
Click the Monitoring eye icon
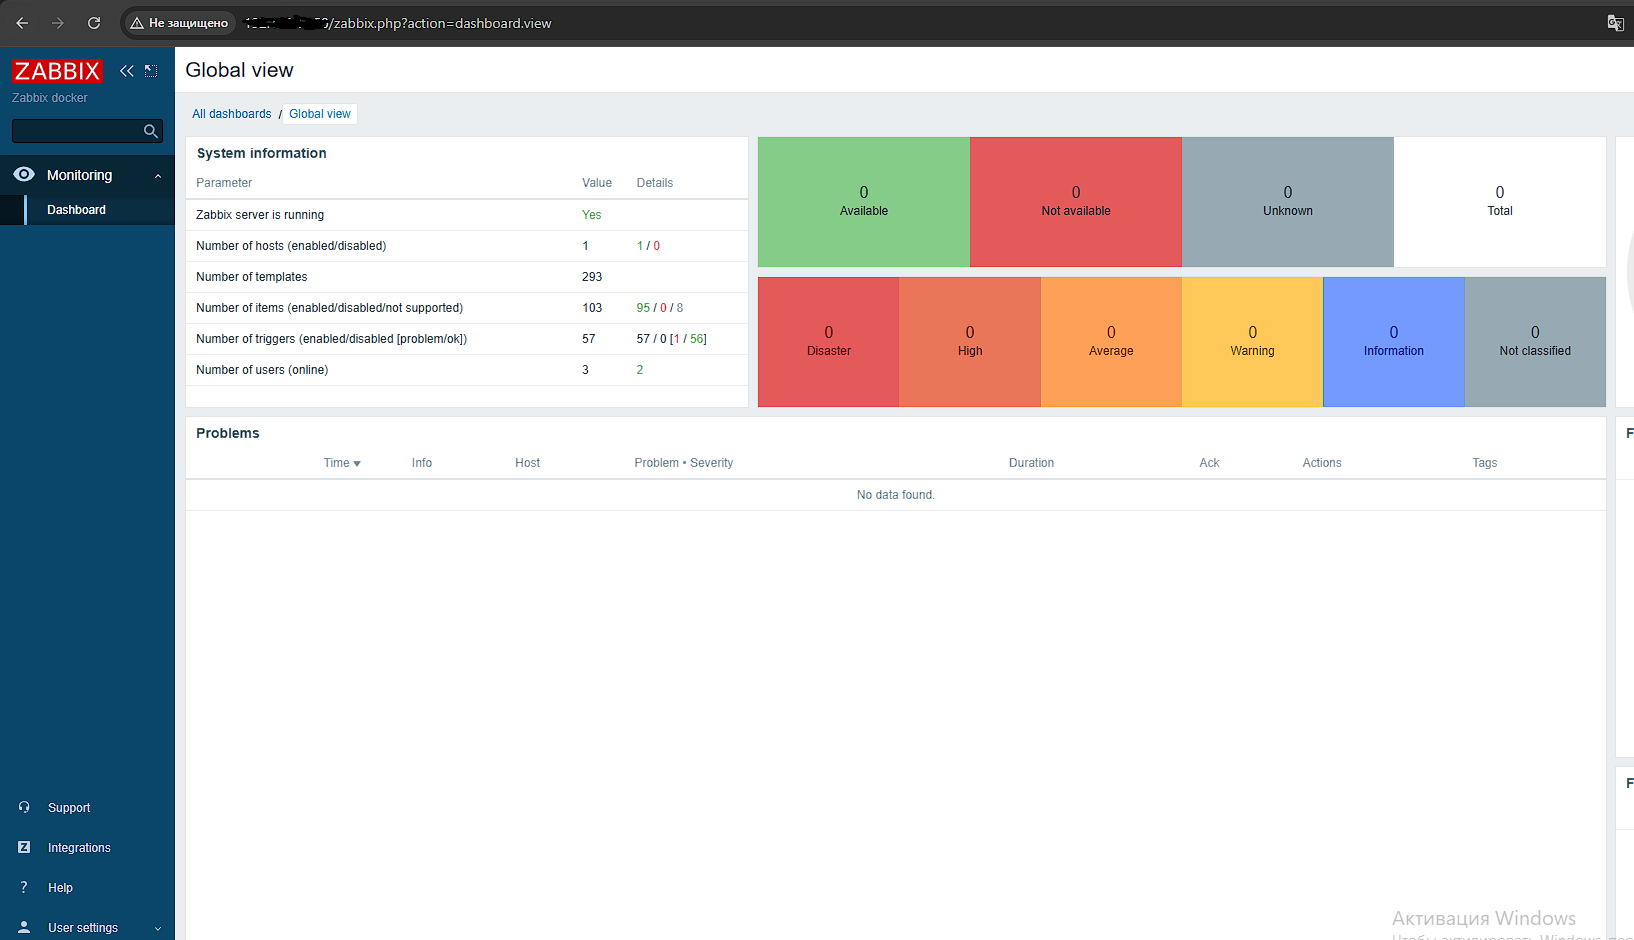pyautogui.click(x=24, y=174)
